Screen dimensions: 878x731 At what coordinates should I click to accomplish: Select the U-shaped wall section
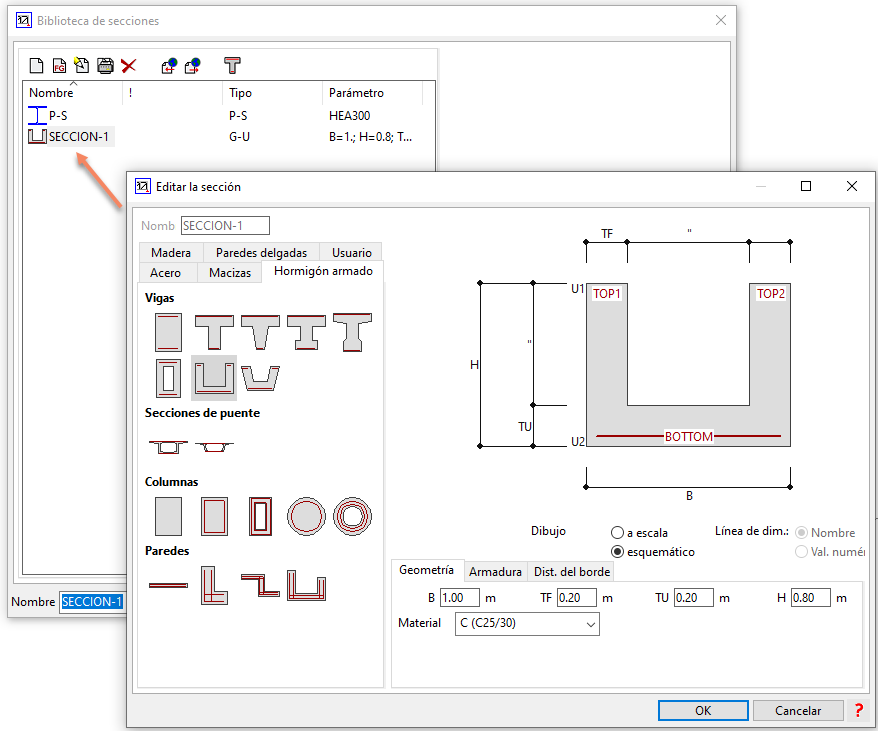(x=306, y=585)
